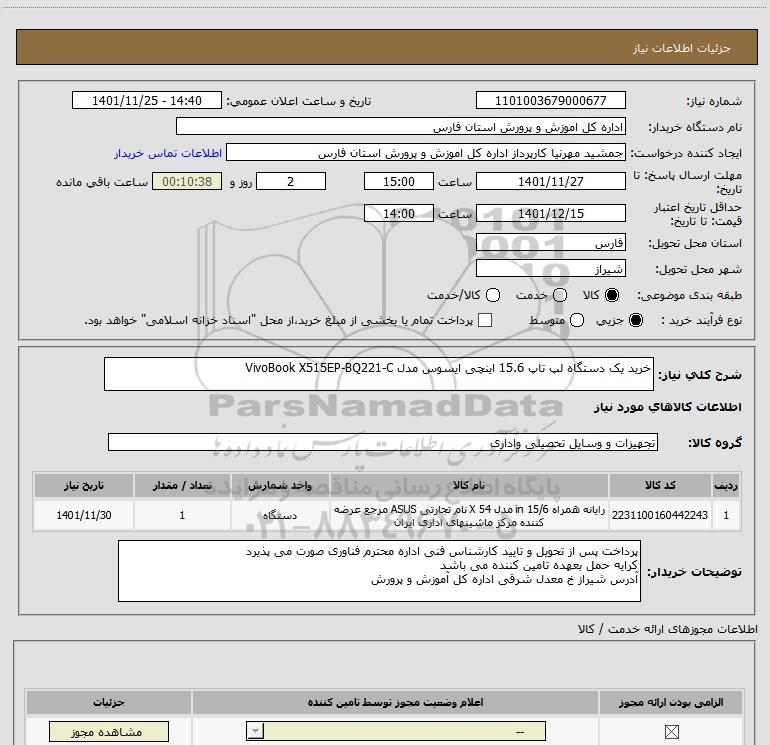
Task: Click the need date cell 1401/11/30
Action: pyautogui.click(x=84, y=515)
